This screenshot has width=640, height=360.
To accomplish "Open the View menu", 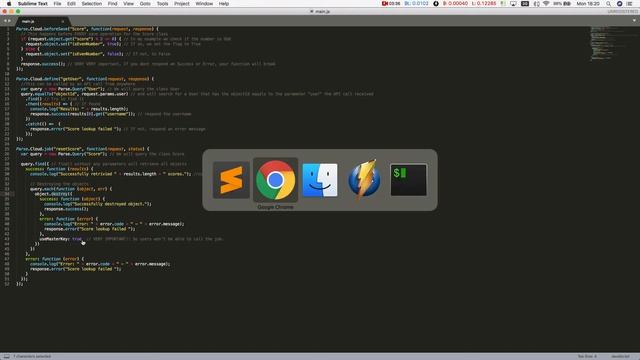I will tap(129, 4).
